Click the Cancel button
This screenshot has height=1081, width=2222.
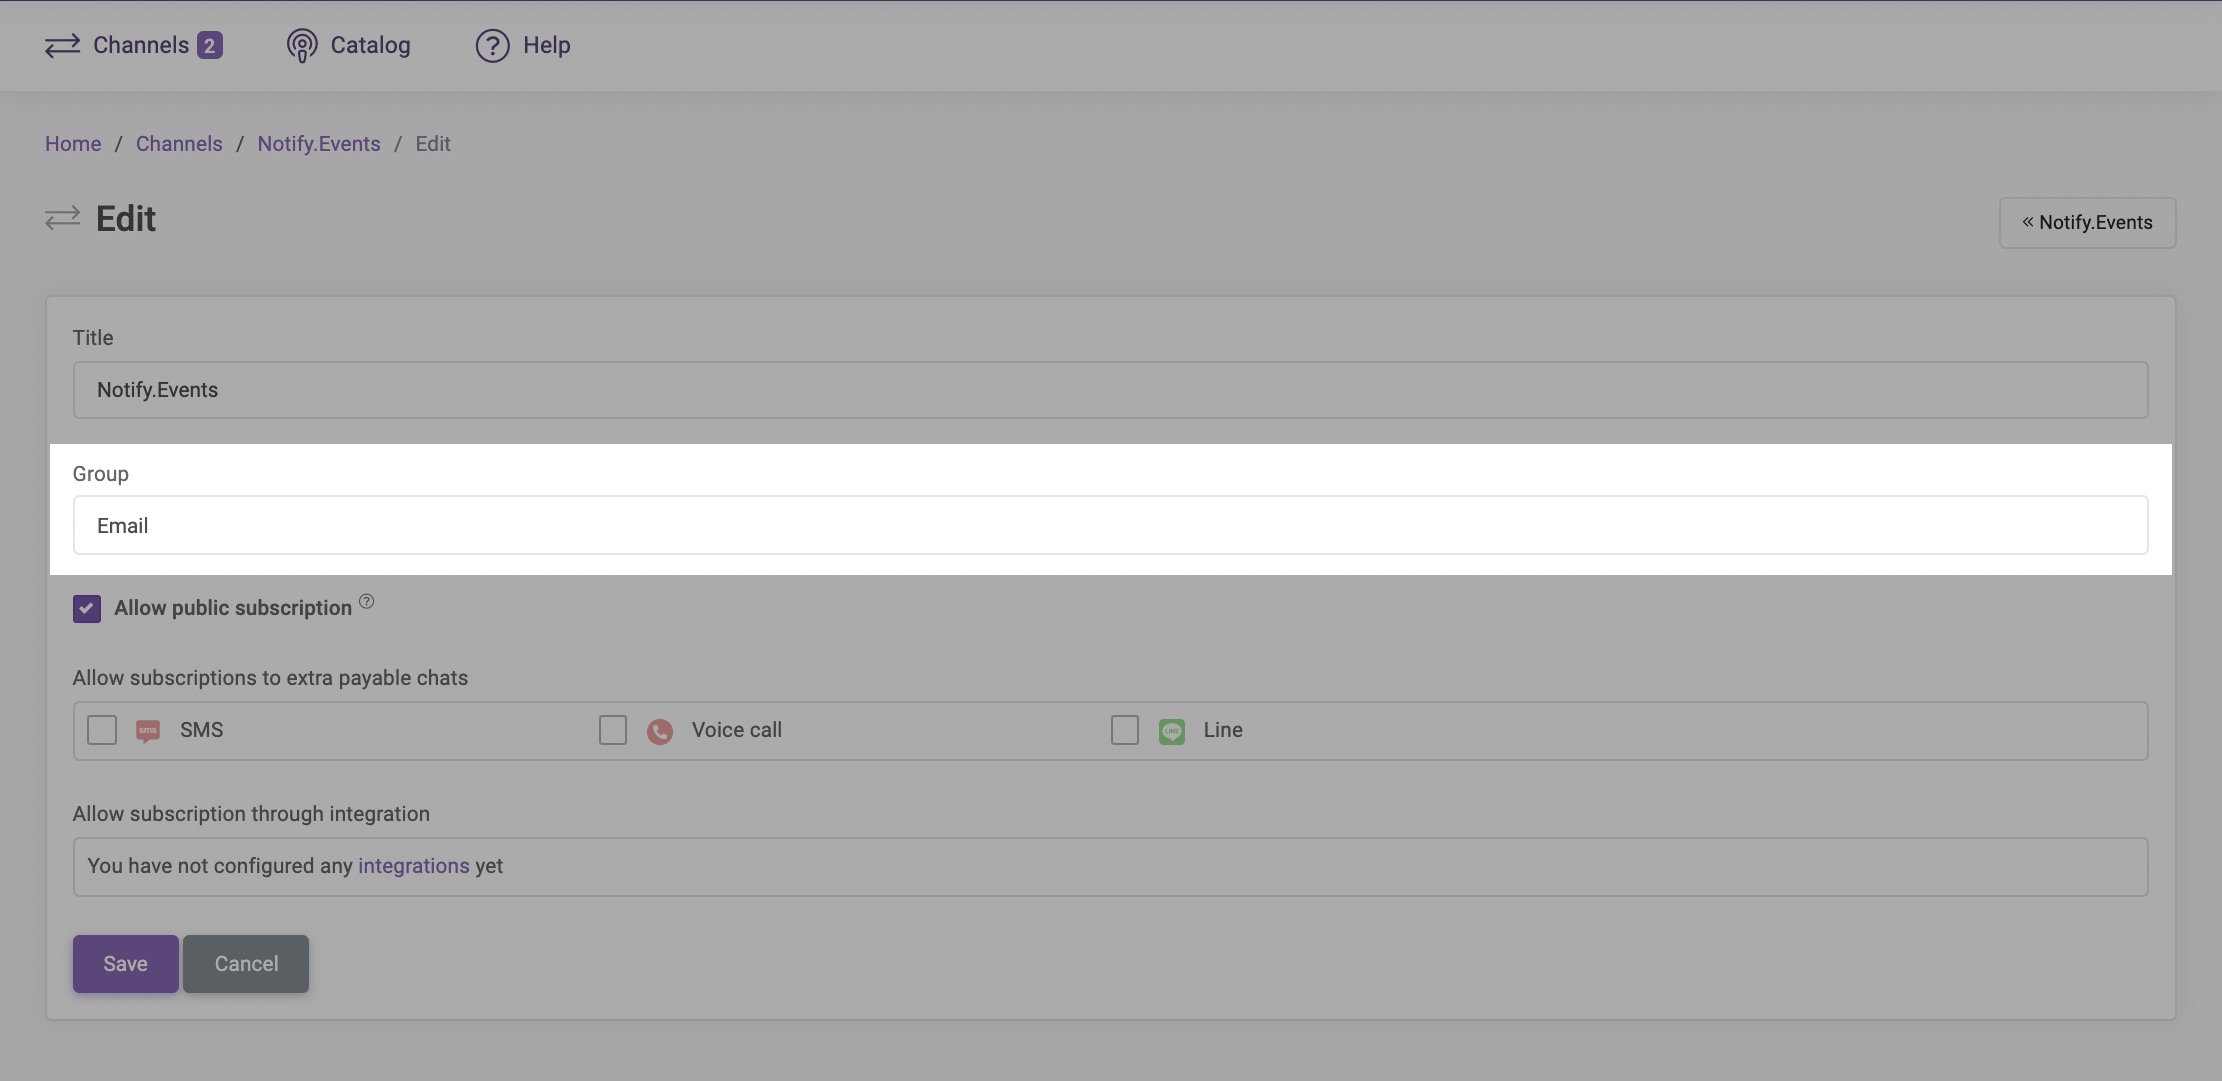point(245,963)
